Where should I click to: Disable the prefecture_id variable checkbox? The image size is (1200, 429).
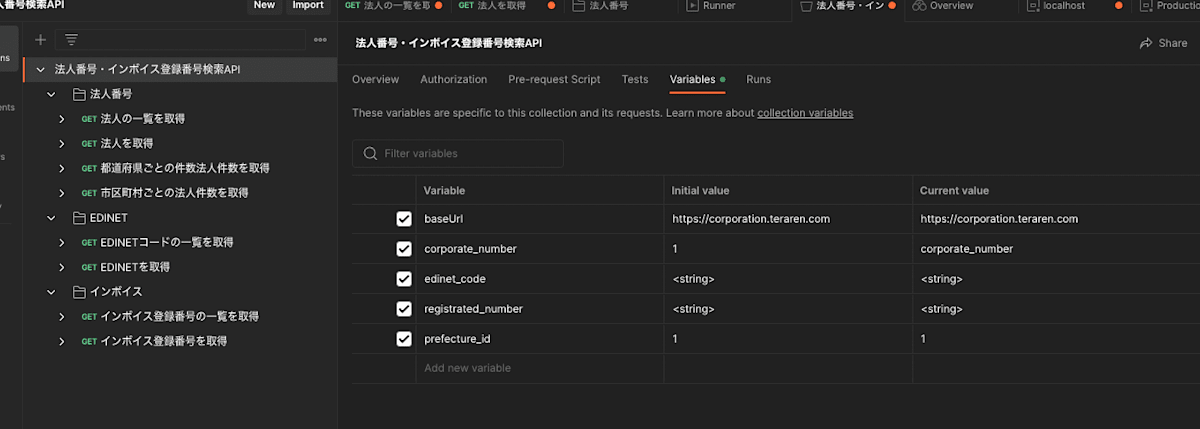point(404,339)
